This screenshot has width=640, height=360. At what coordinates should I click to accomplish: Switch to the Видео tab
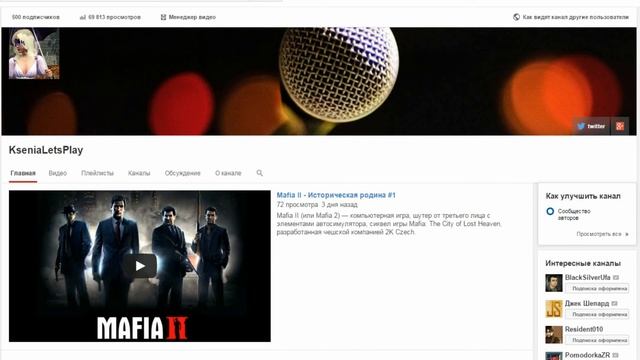58,173
